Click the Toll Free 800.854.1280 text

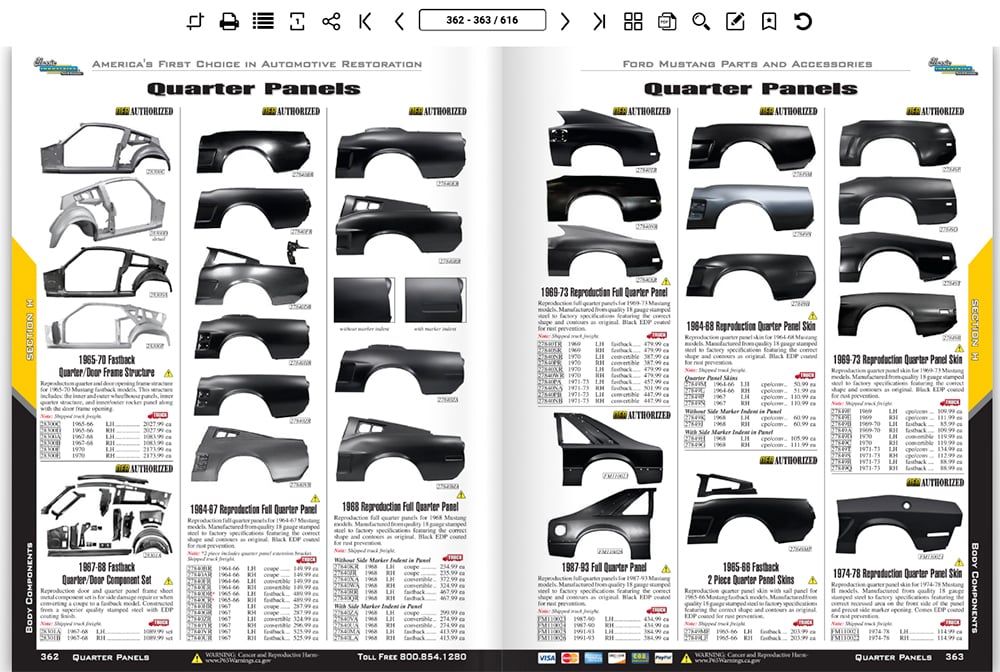412,656
